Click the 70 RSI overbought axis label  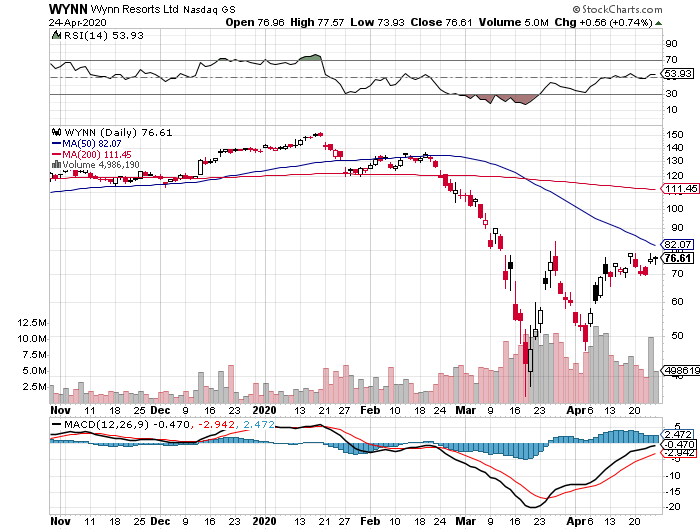point(671,60)
